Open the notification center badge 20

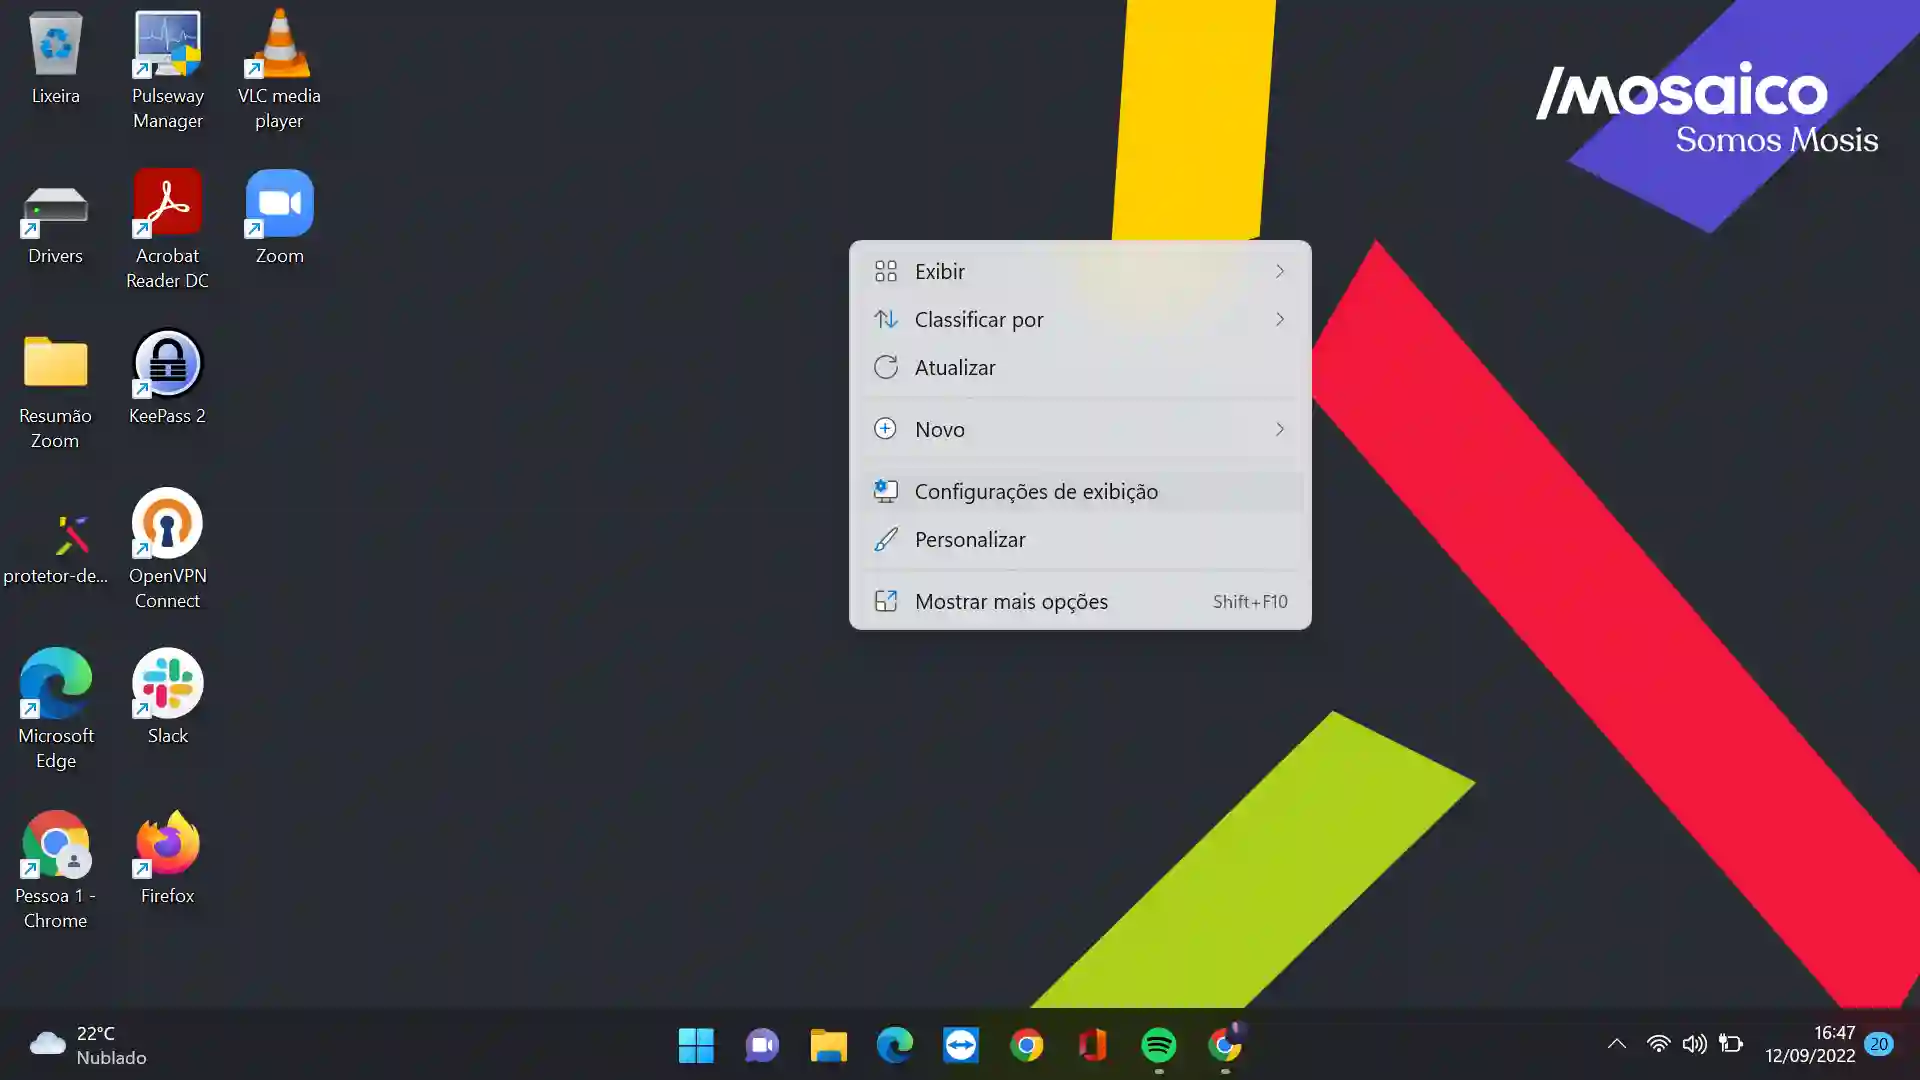point(1879,1044)
